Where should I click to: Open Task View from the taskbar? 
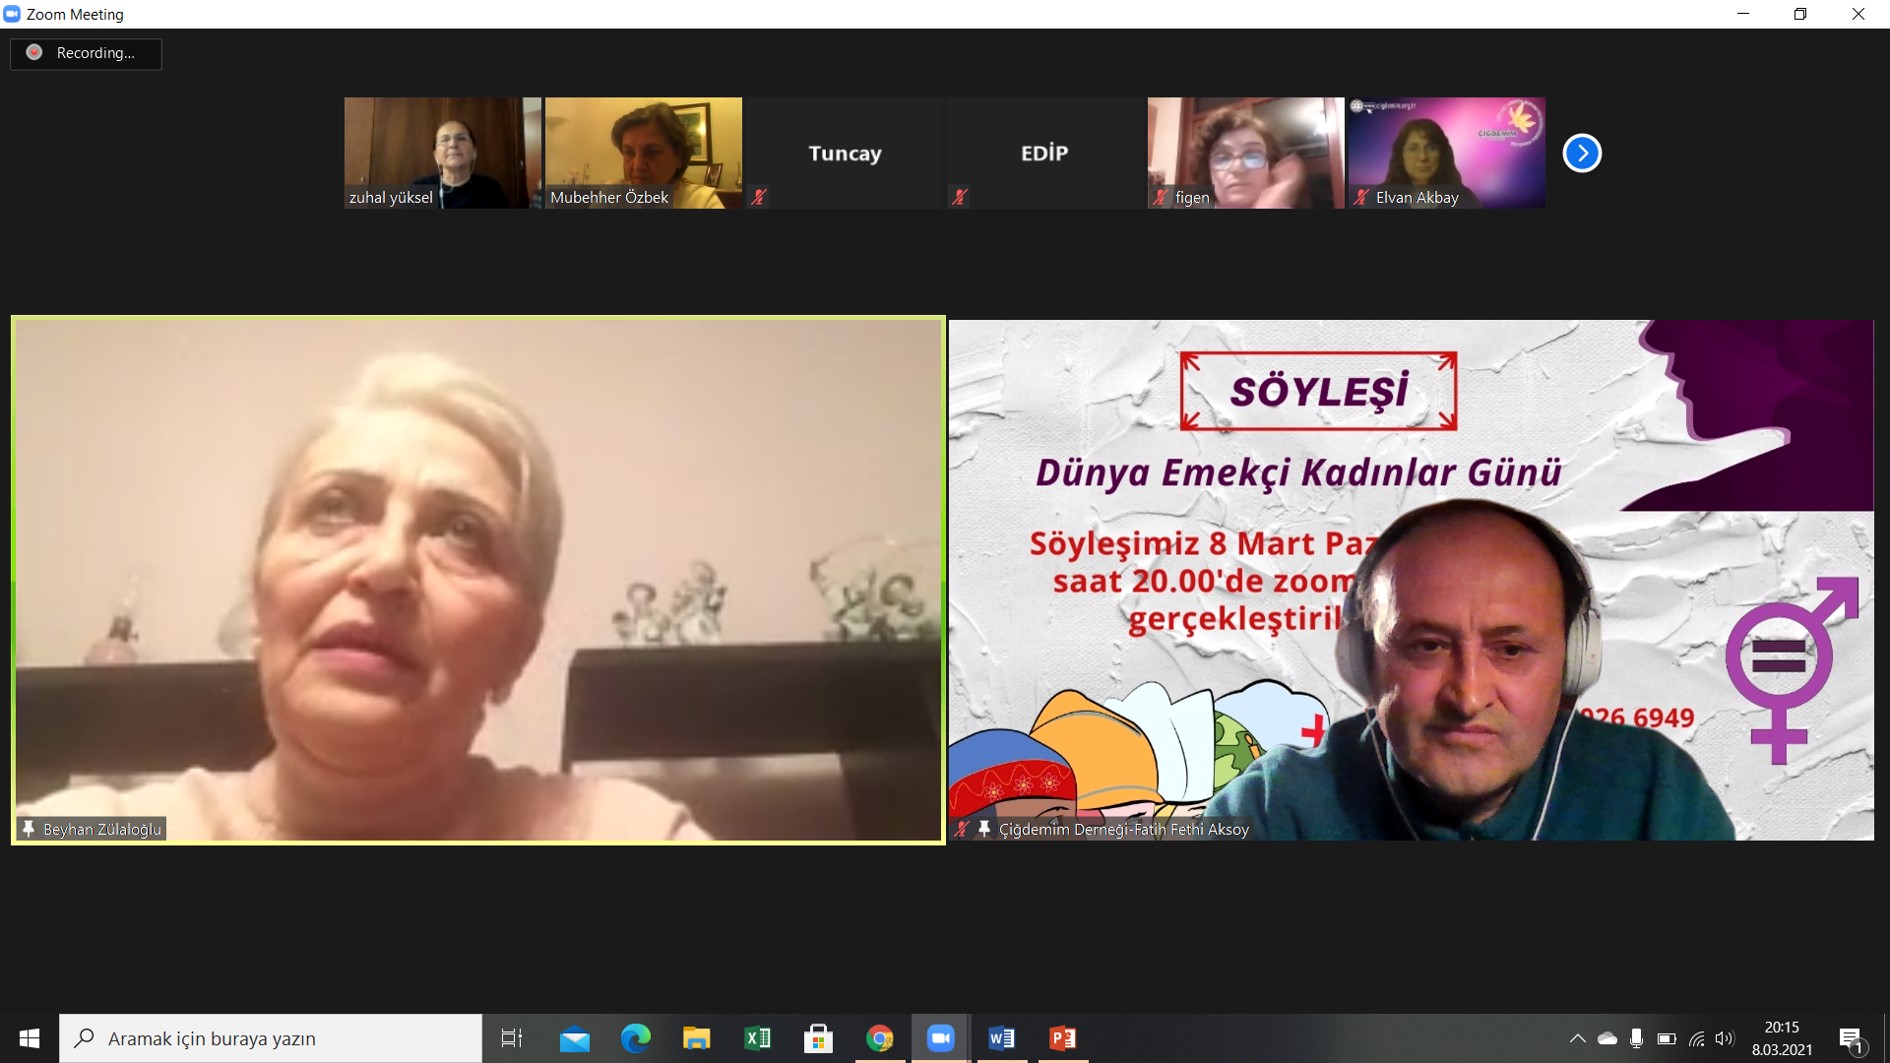(512, 1038)
